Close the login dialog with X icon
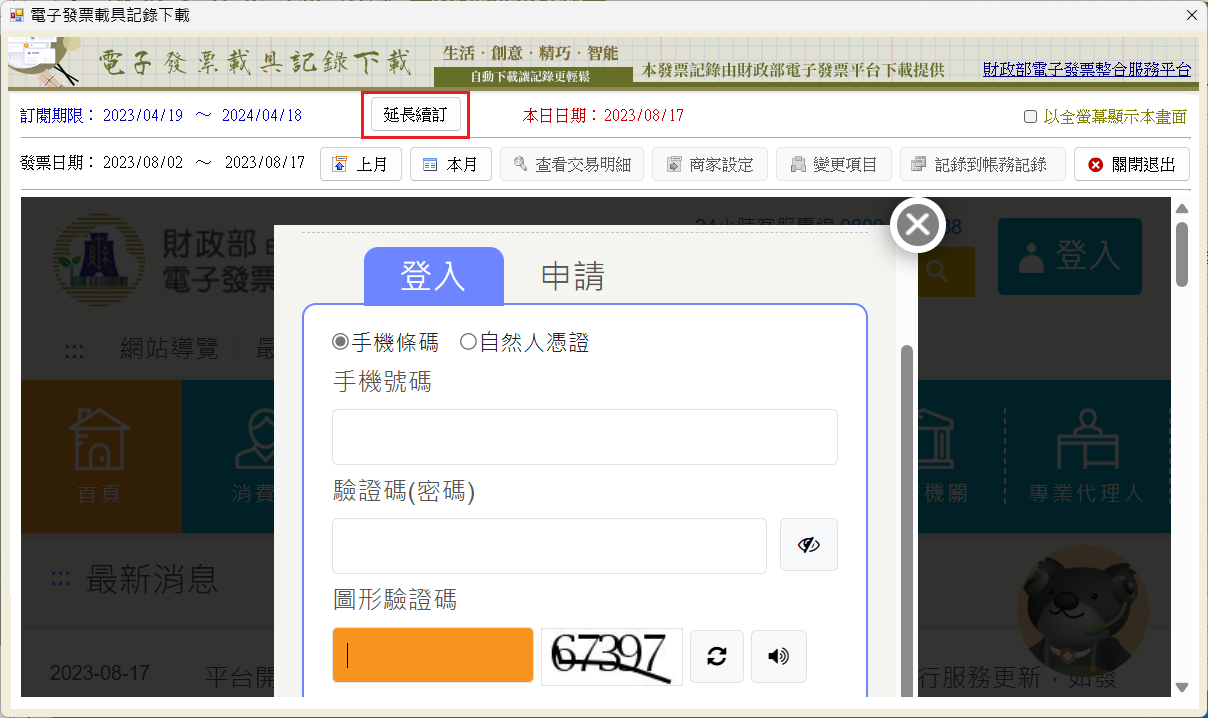Image resolution: width=1208 pixels, height=718 pixels. (918, 225)
